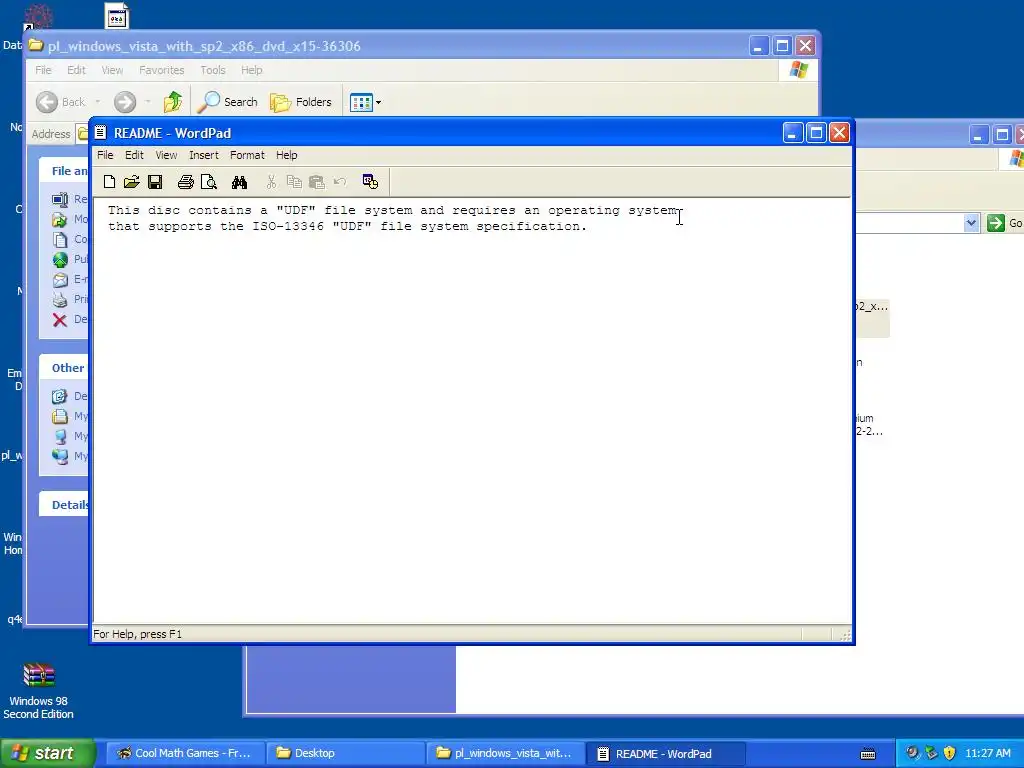Create a new document in WordPad
Screen dimensions: 1024x768
pyautogui.click(x=109, y=182)
